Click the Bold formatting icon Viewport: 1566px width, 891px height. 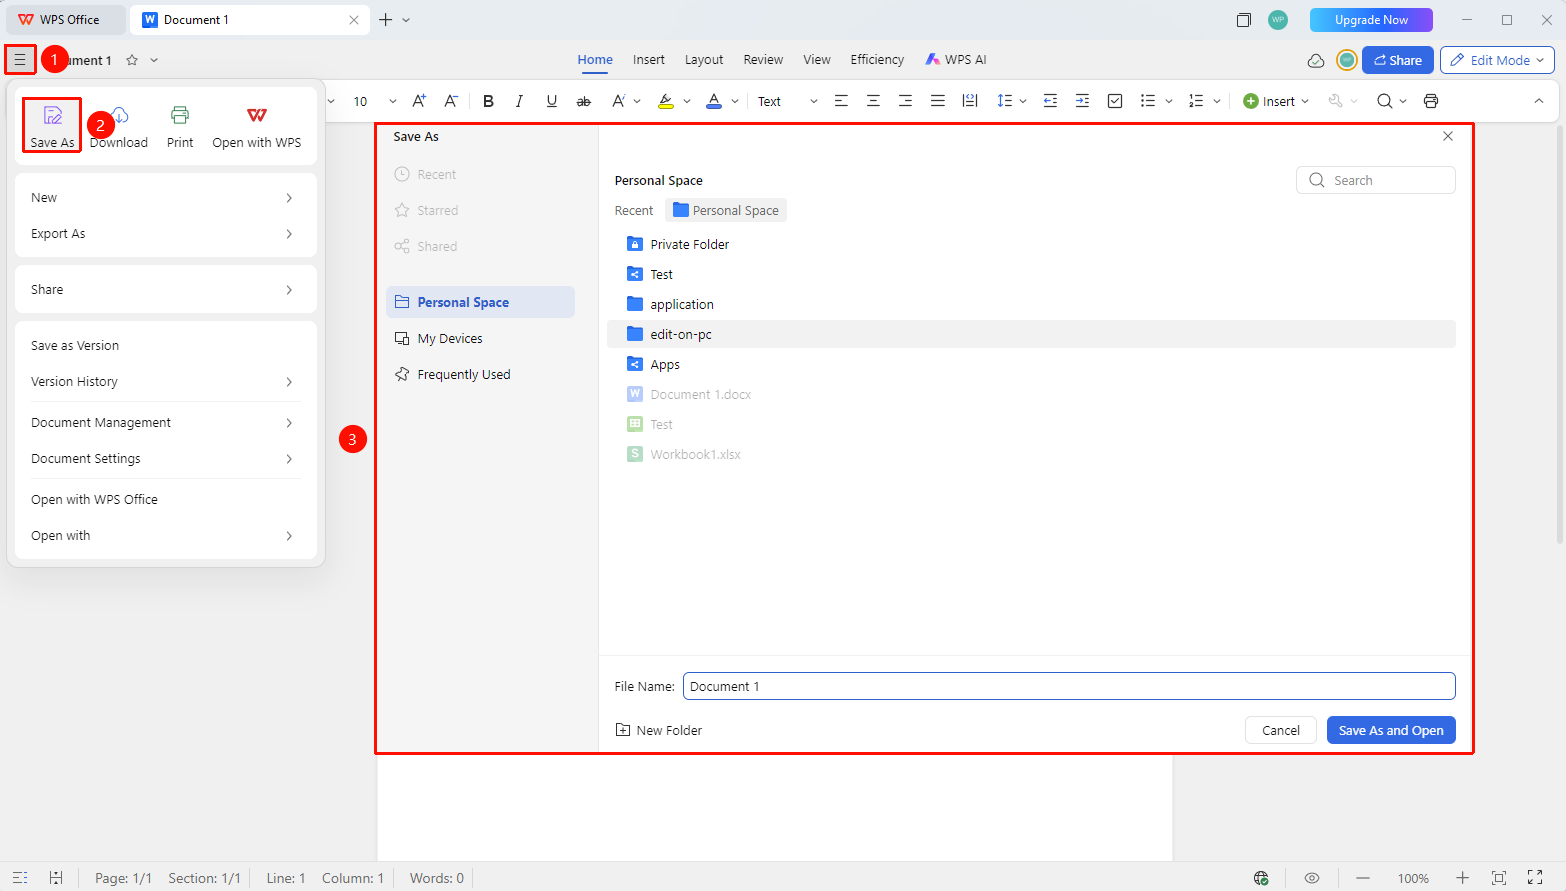point(488,101)
